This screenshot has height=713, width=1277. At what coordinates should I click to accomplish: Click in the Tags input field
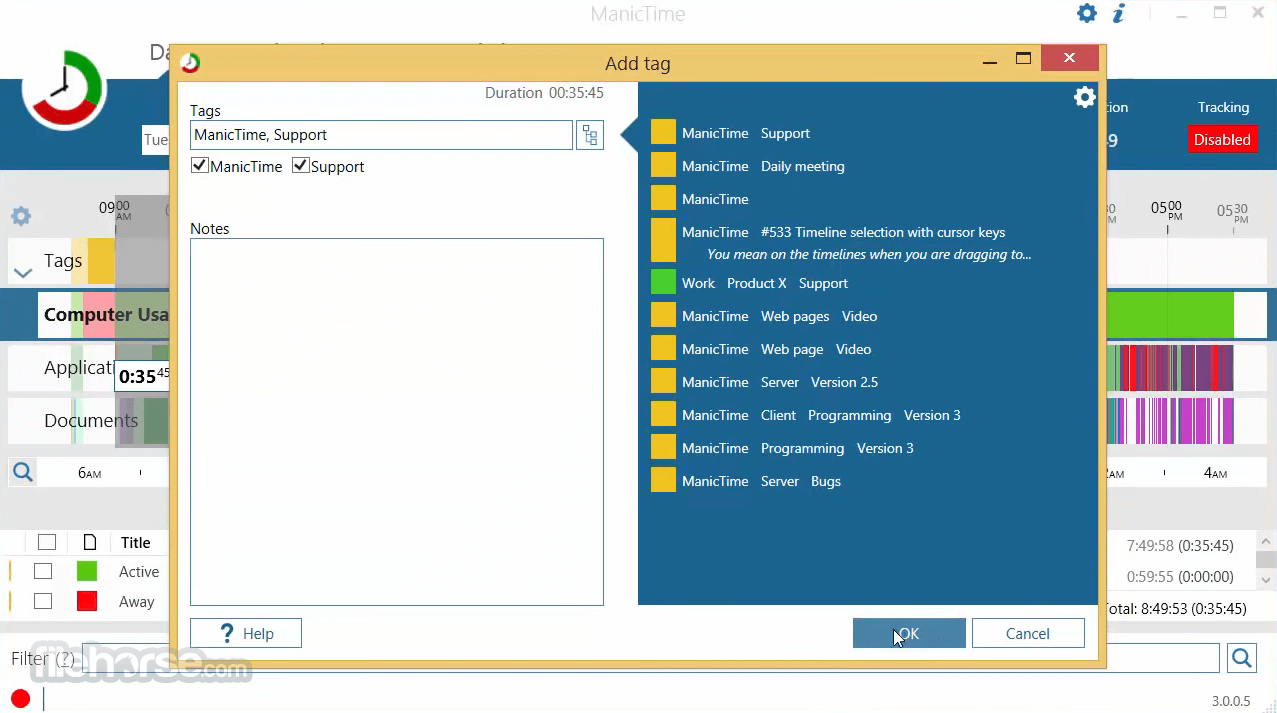[381, 135]
